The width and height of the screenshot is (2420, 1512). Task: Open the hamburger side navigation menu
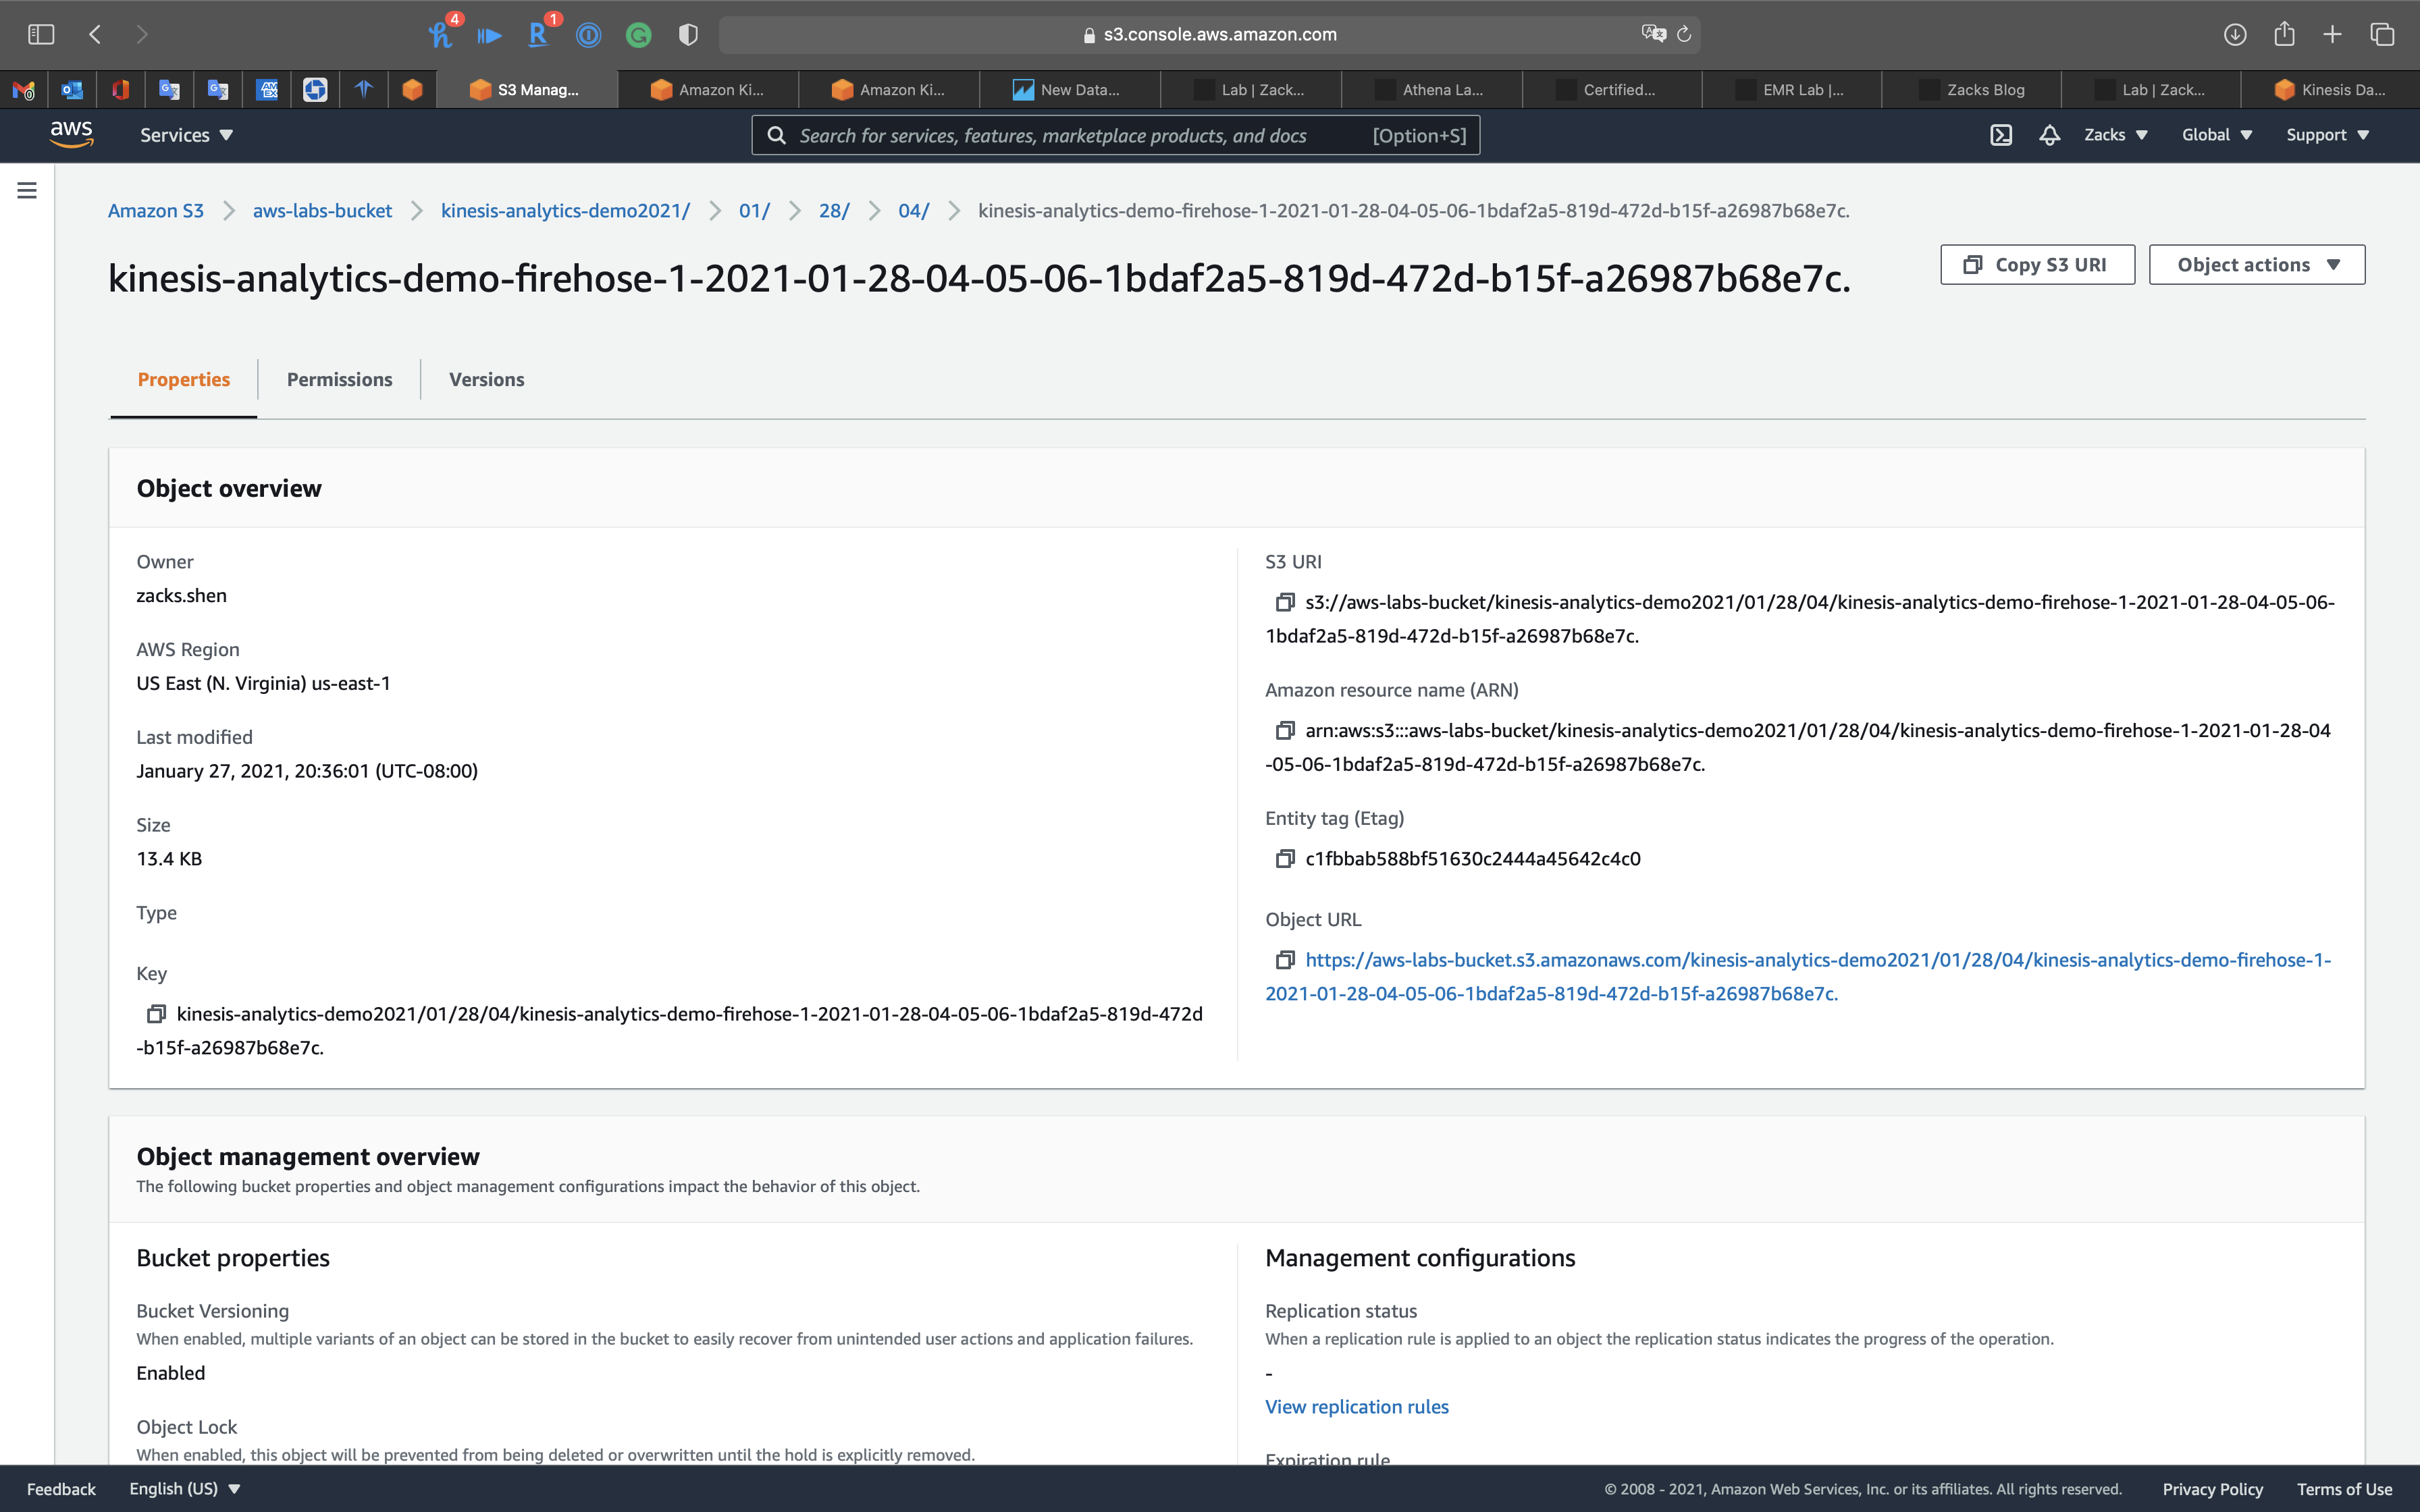pos(27,190)
